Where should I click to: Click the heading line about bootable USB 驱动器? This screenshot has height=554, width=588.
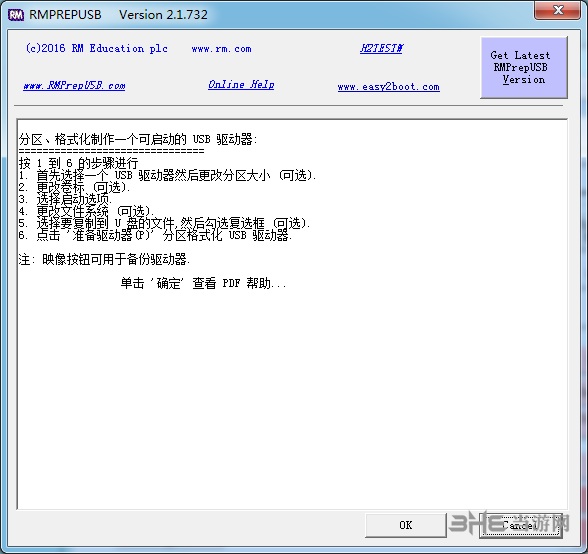click(x=138, y=140)
